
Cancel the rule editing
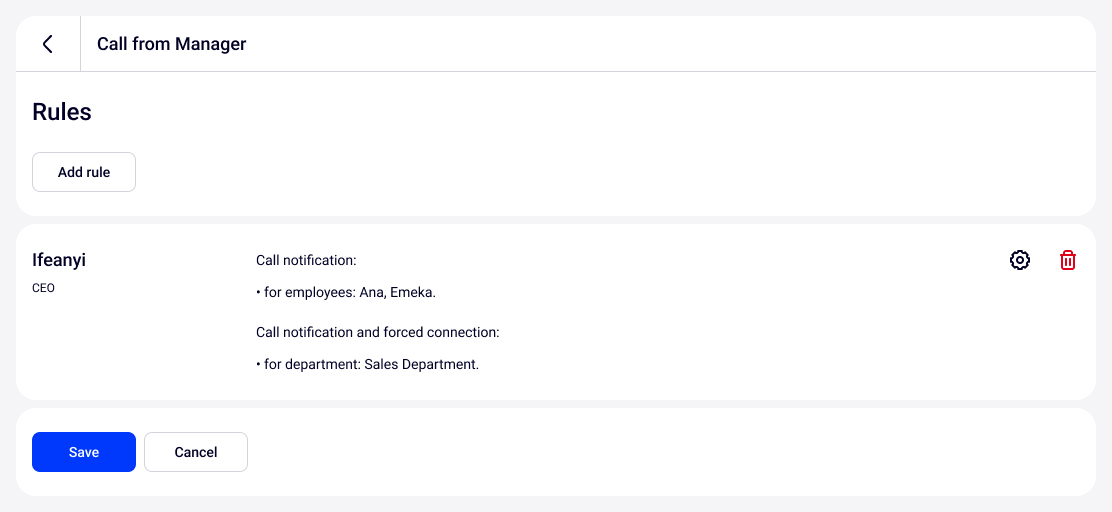[196, 452]
